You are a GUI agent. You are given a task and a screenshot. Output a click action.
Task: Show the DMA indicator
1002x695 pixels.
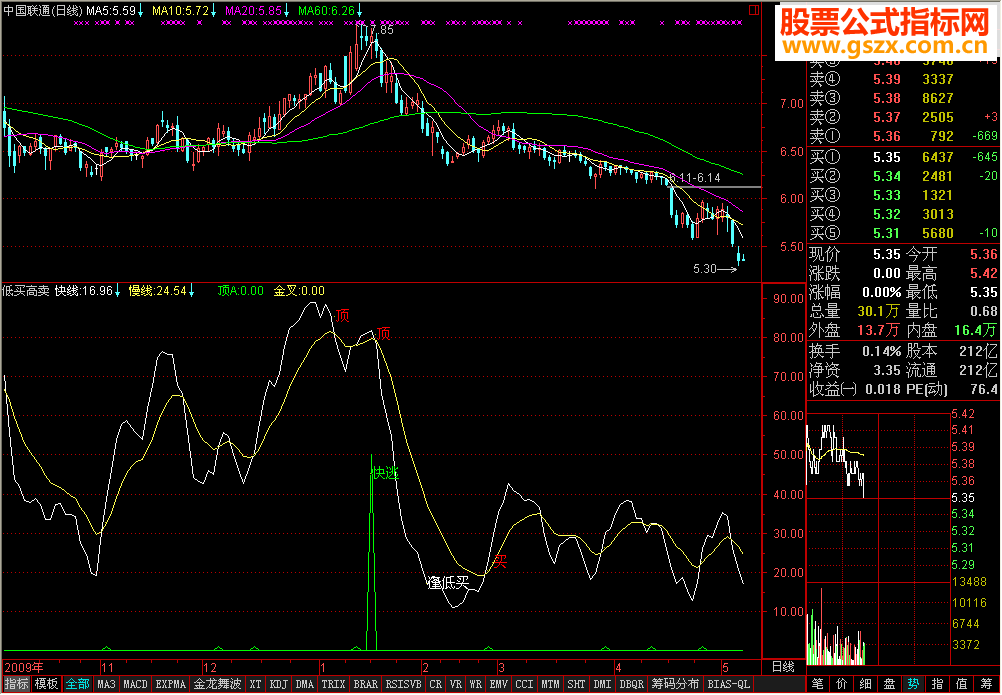coord(305,684)
